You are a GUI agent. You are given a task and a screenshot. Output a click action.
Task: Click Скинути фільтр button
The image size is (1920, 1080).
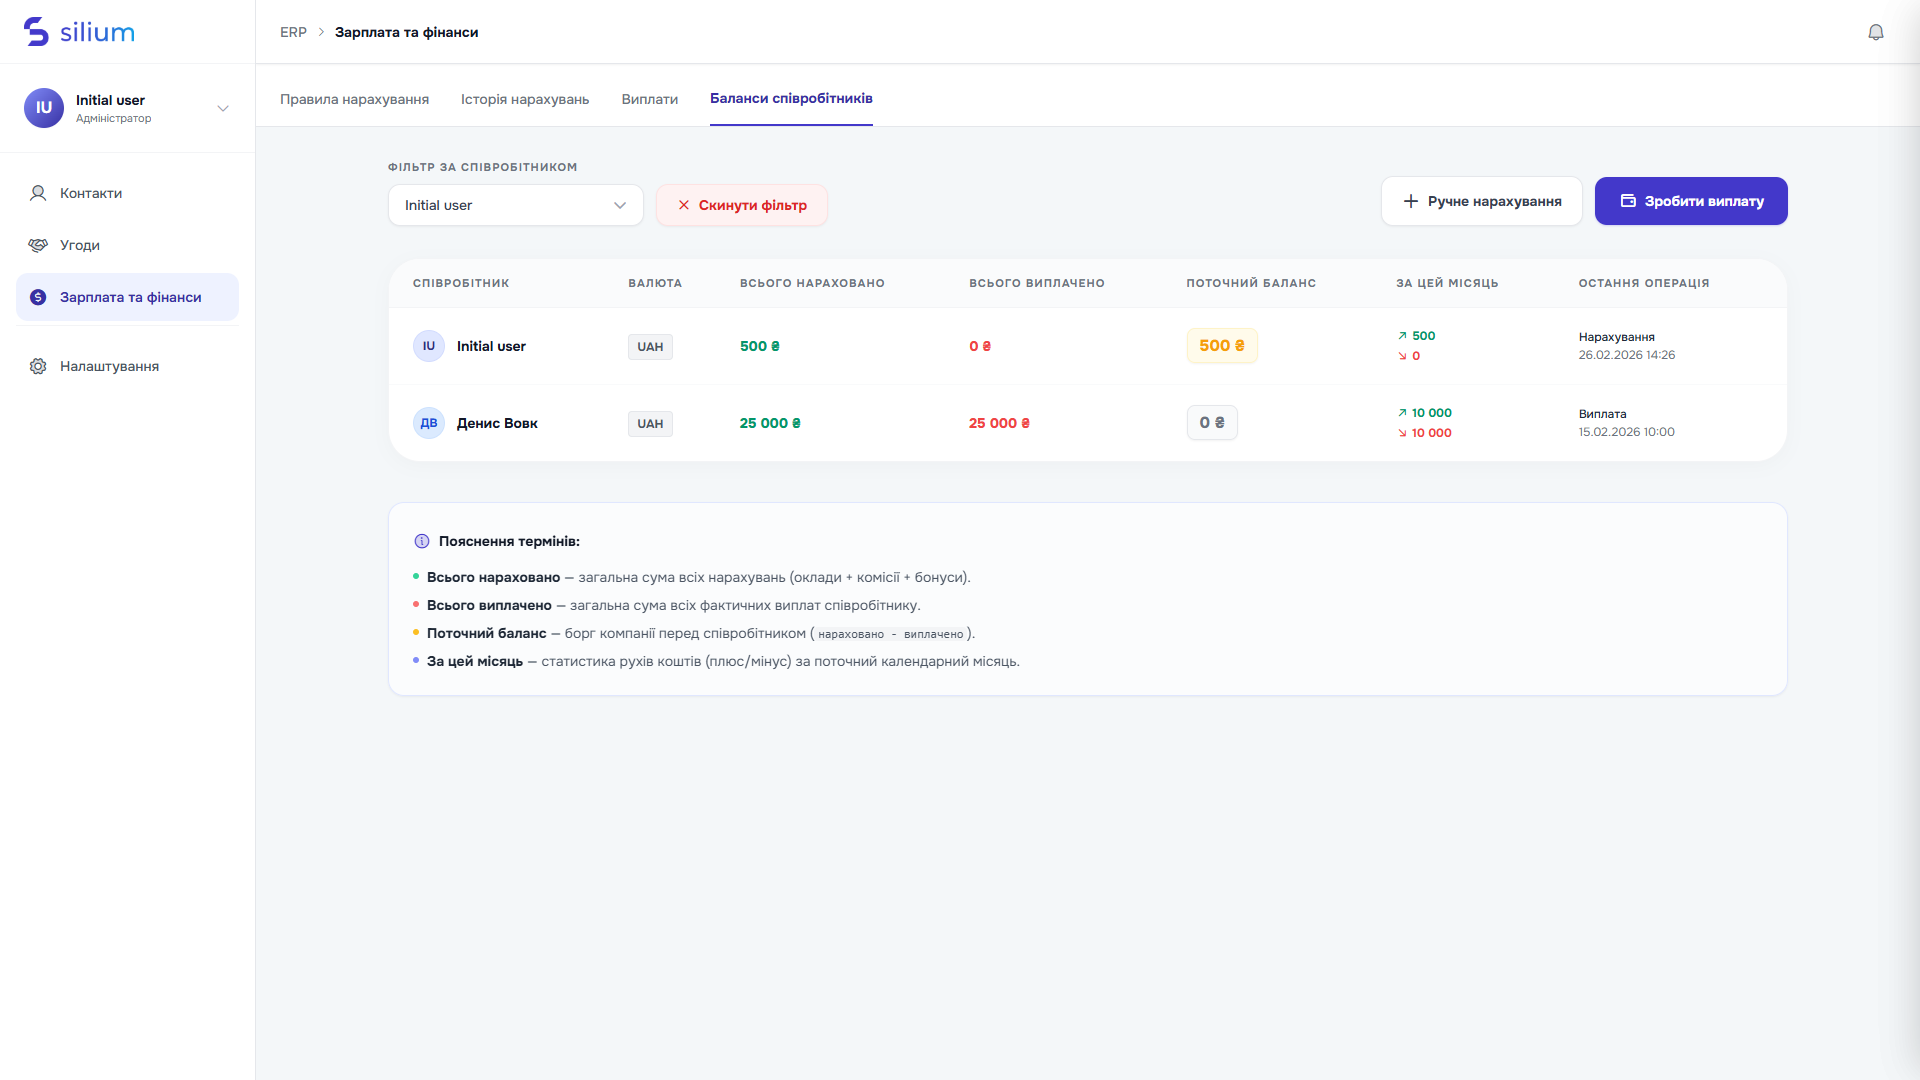[x=742, y=205]
